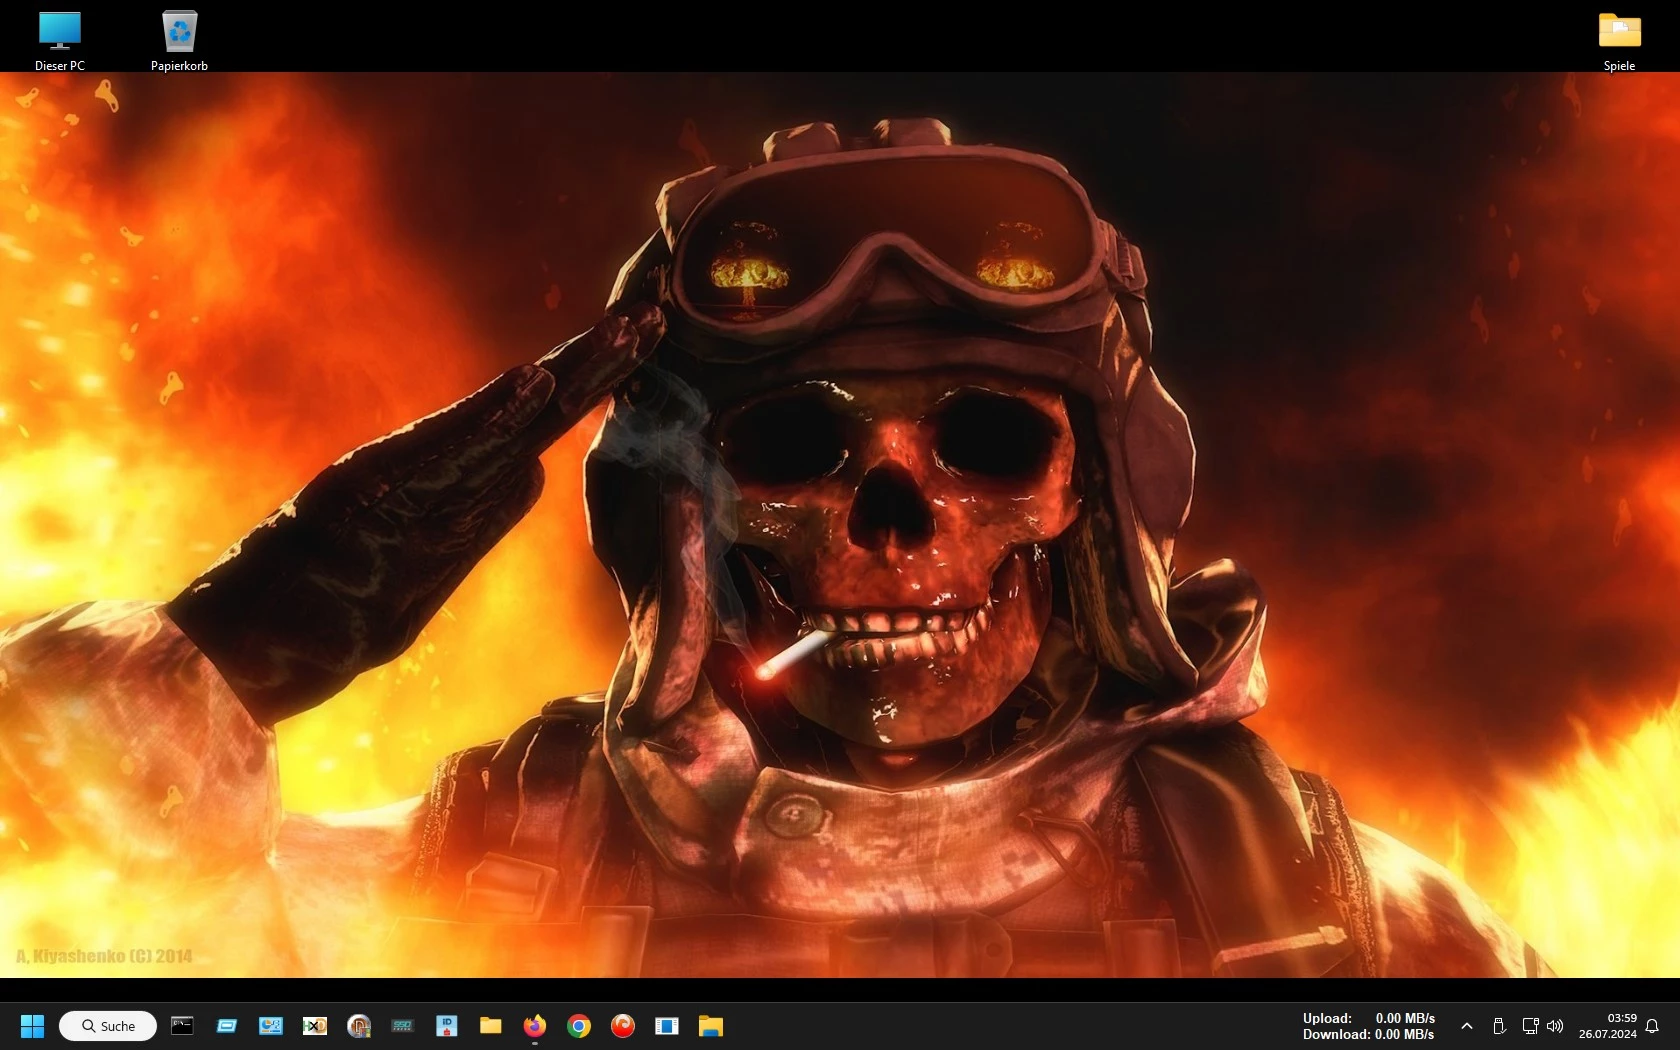Click the Download speed readout in taskbar
Image resolution: width=1680 pixels, height=1050 pixels.
click(1369, 1034)
